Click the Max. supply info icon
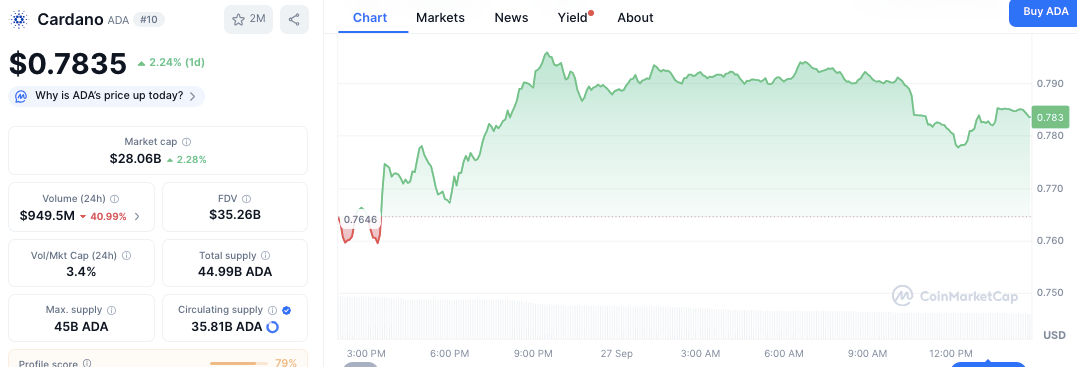This screenshot has height=367, width=1077. 112,310
